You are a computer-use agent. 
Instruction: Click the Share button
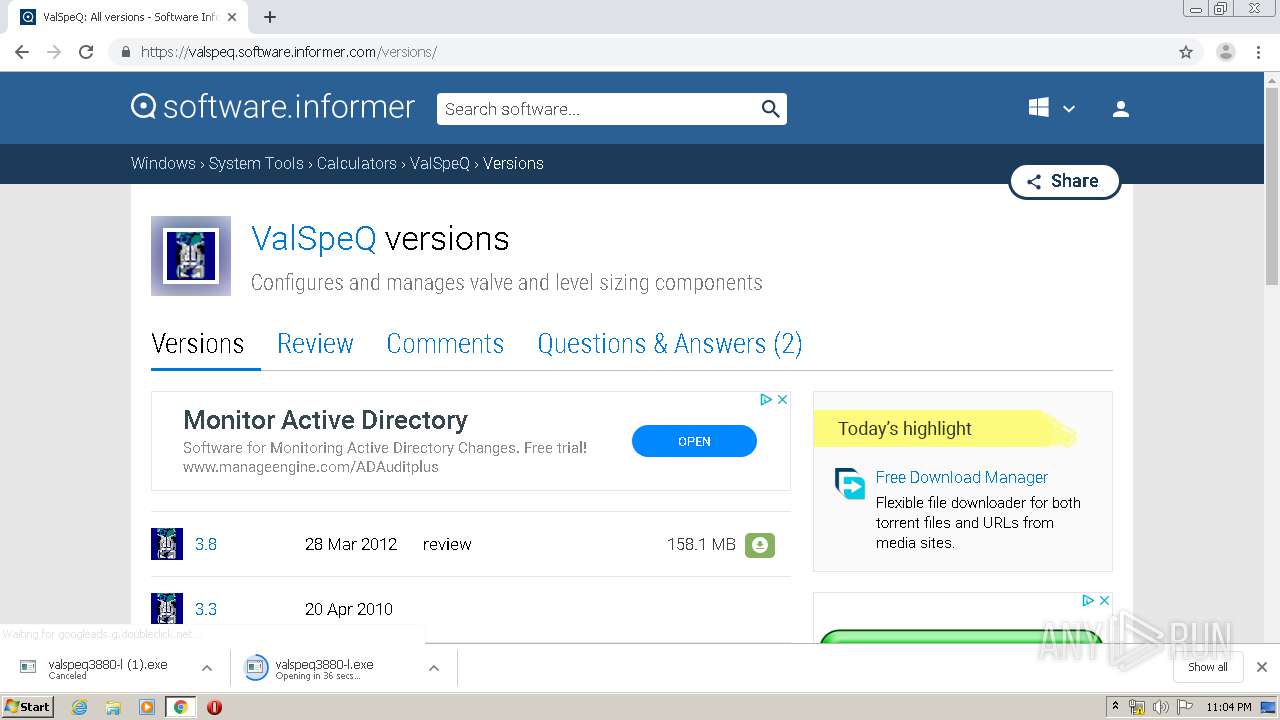(1064, 181)
